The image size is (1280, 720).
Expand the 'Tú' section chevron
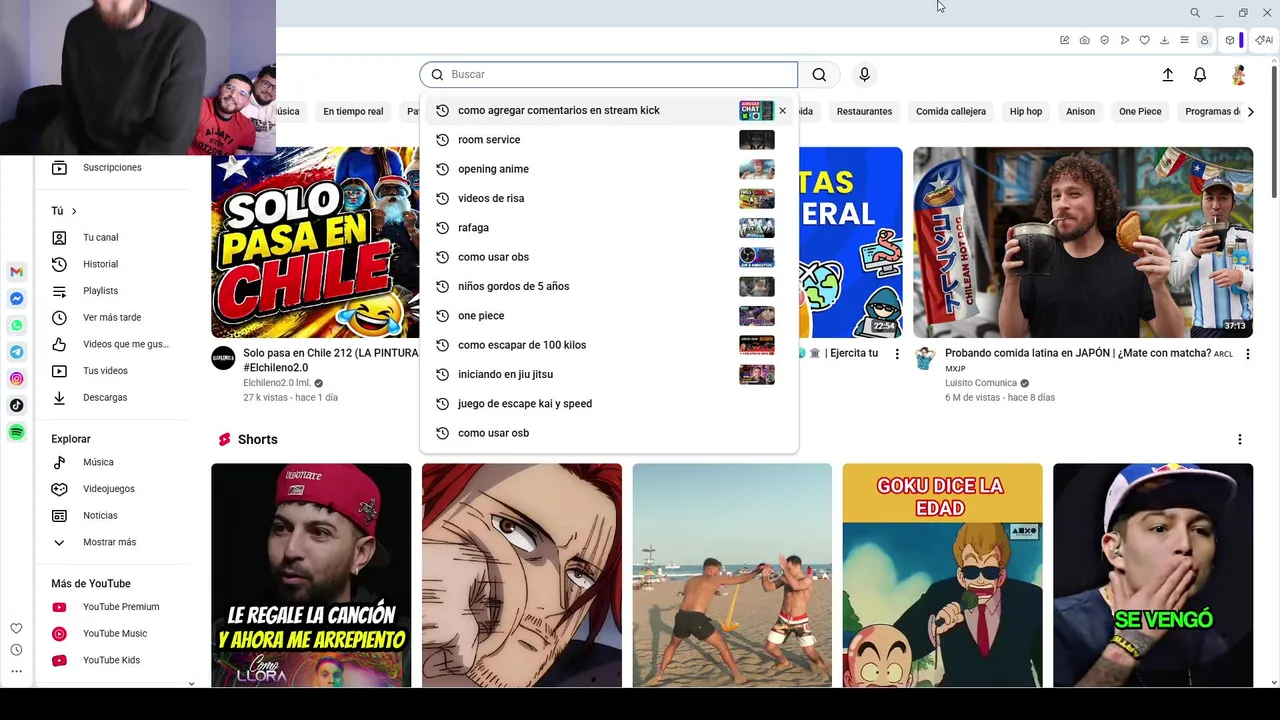pos(74,211)
